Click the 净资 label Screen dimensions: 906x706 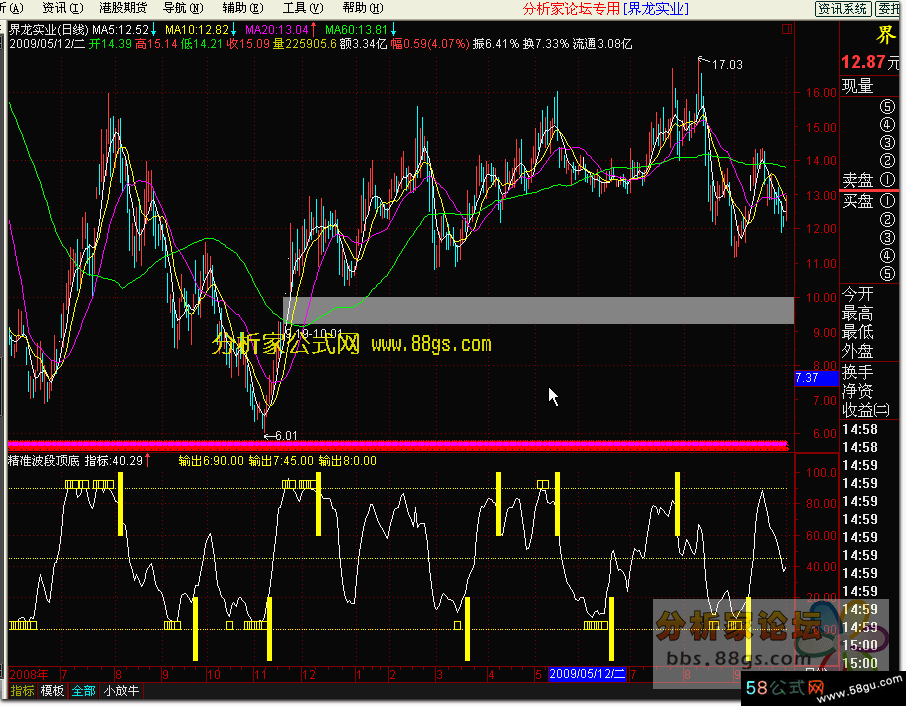point(857,391)
